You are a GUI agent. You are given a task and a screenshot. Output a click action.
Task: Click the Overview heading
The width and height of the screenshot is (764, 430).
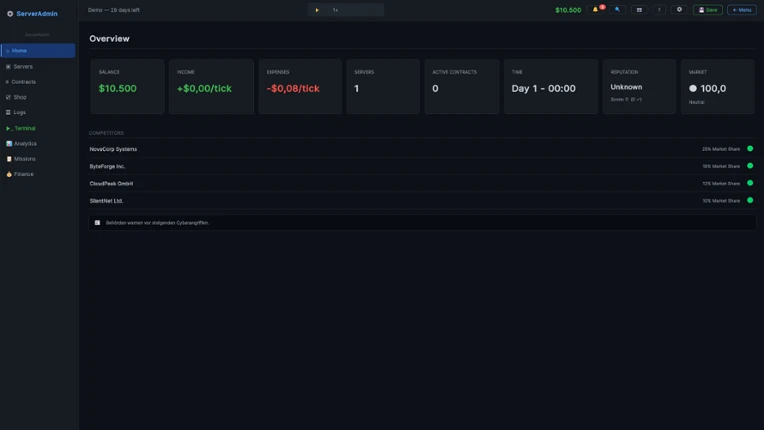109,38
